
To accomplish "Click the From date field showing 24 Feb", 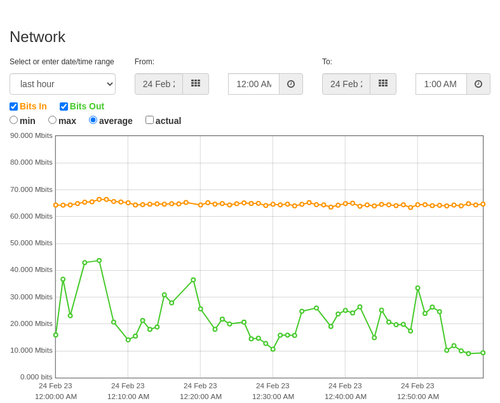I will 159,84.
